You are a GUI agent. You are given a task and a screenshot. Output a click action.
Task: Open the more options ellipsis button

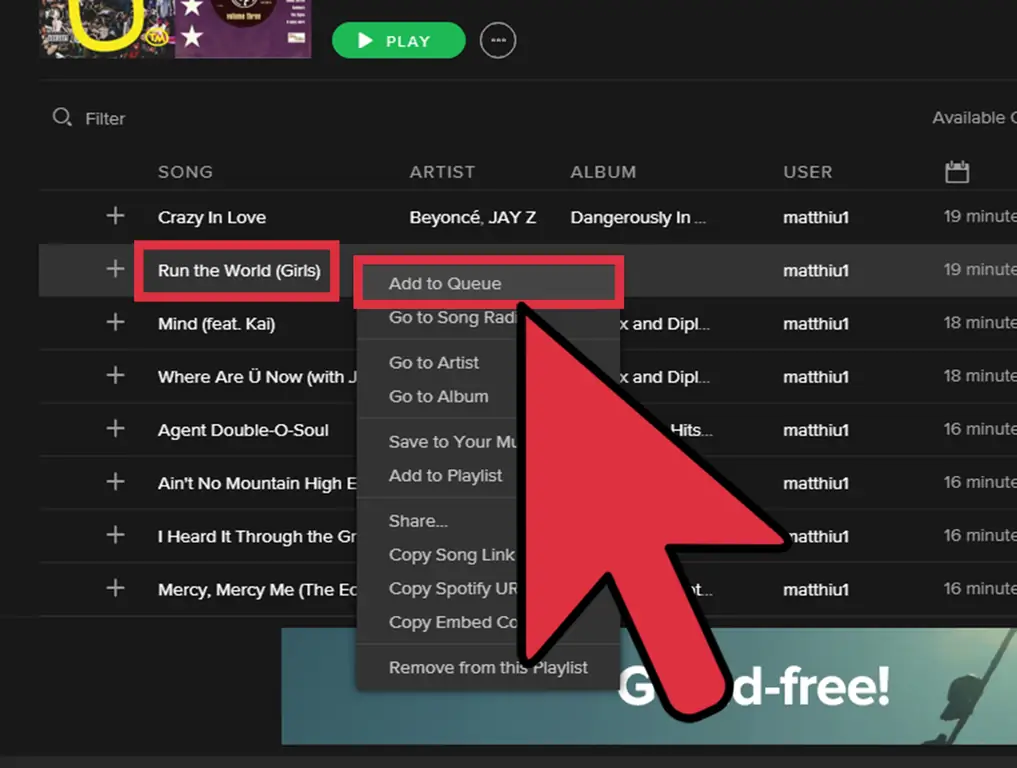point(497,40)
